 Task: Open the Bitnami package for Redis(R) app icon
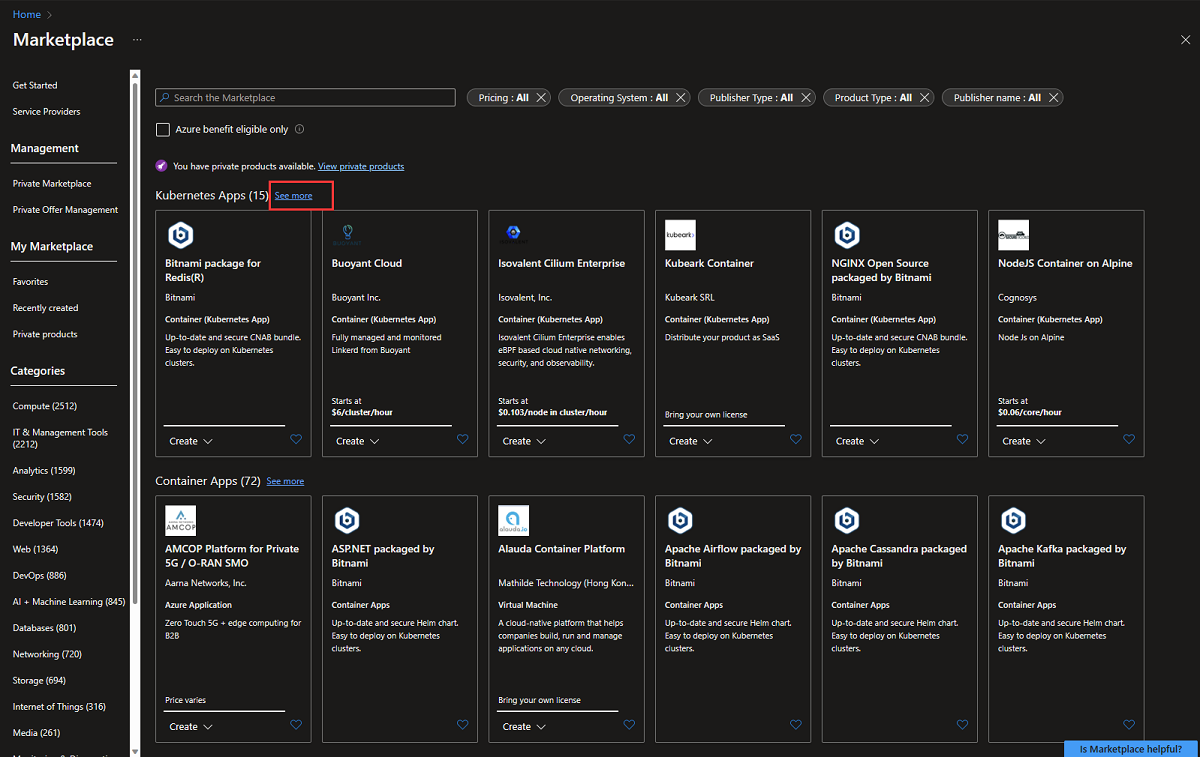pos(180,234)
